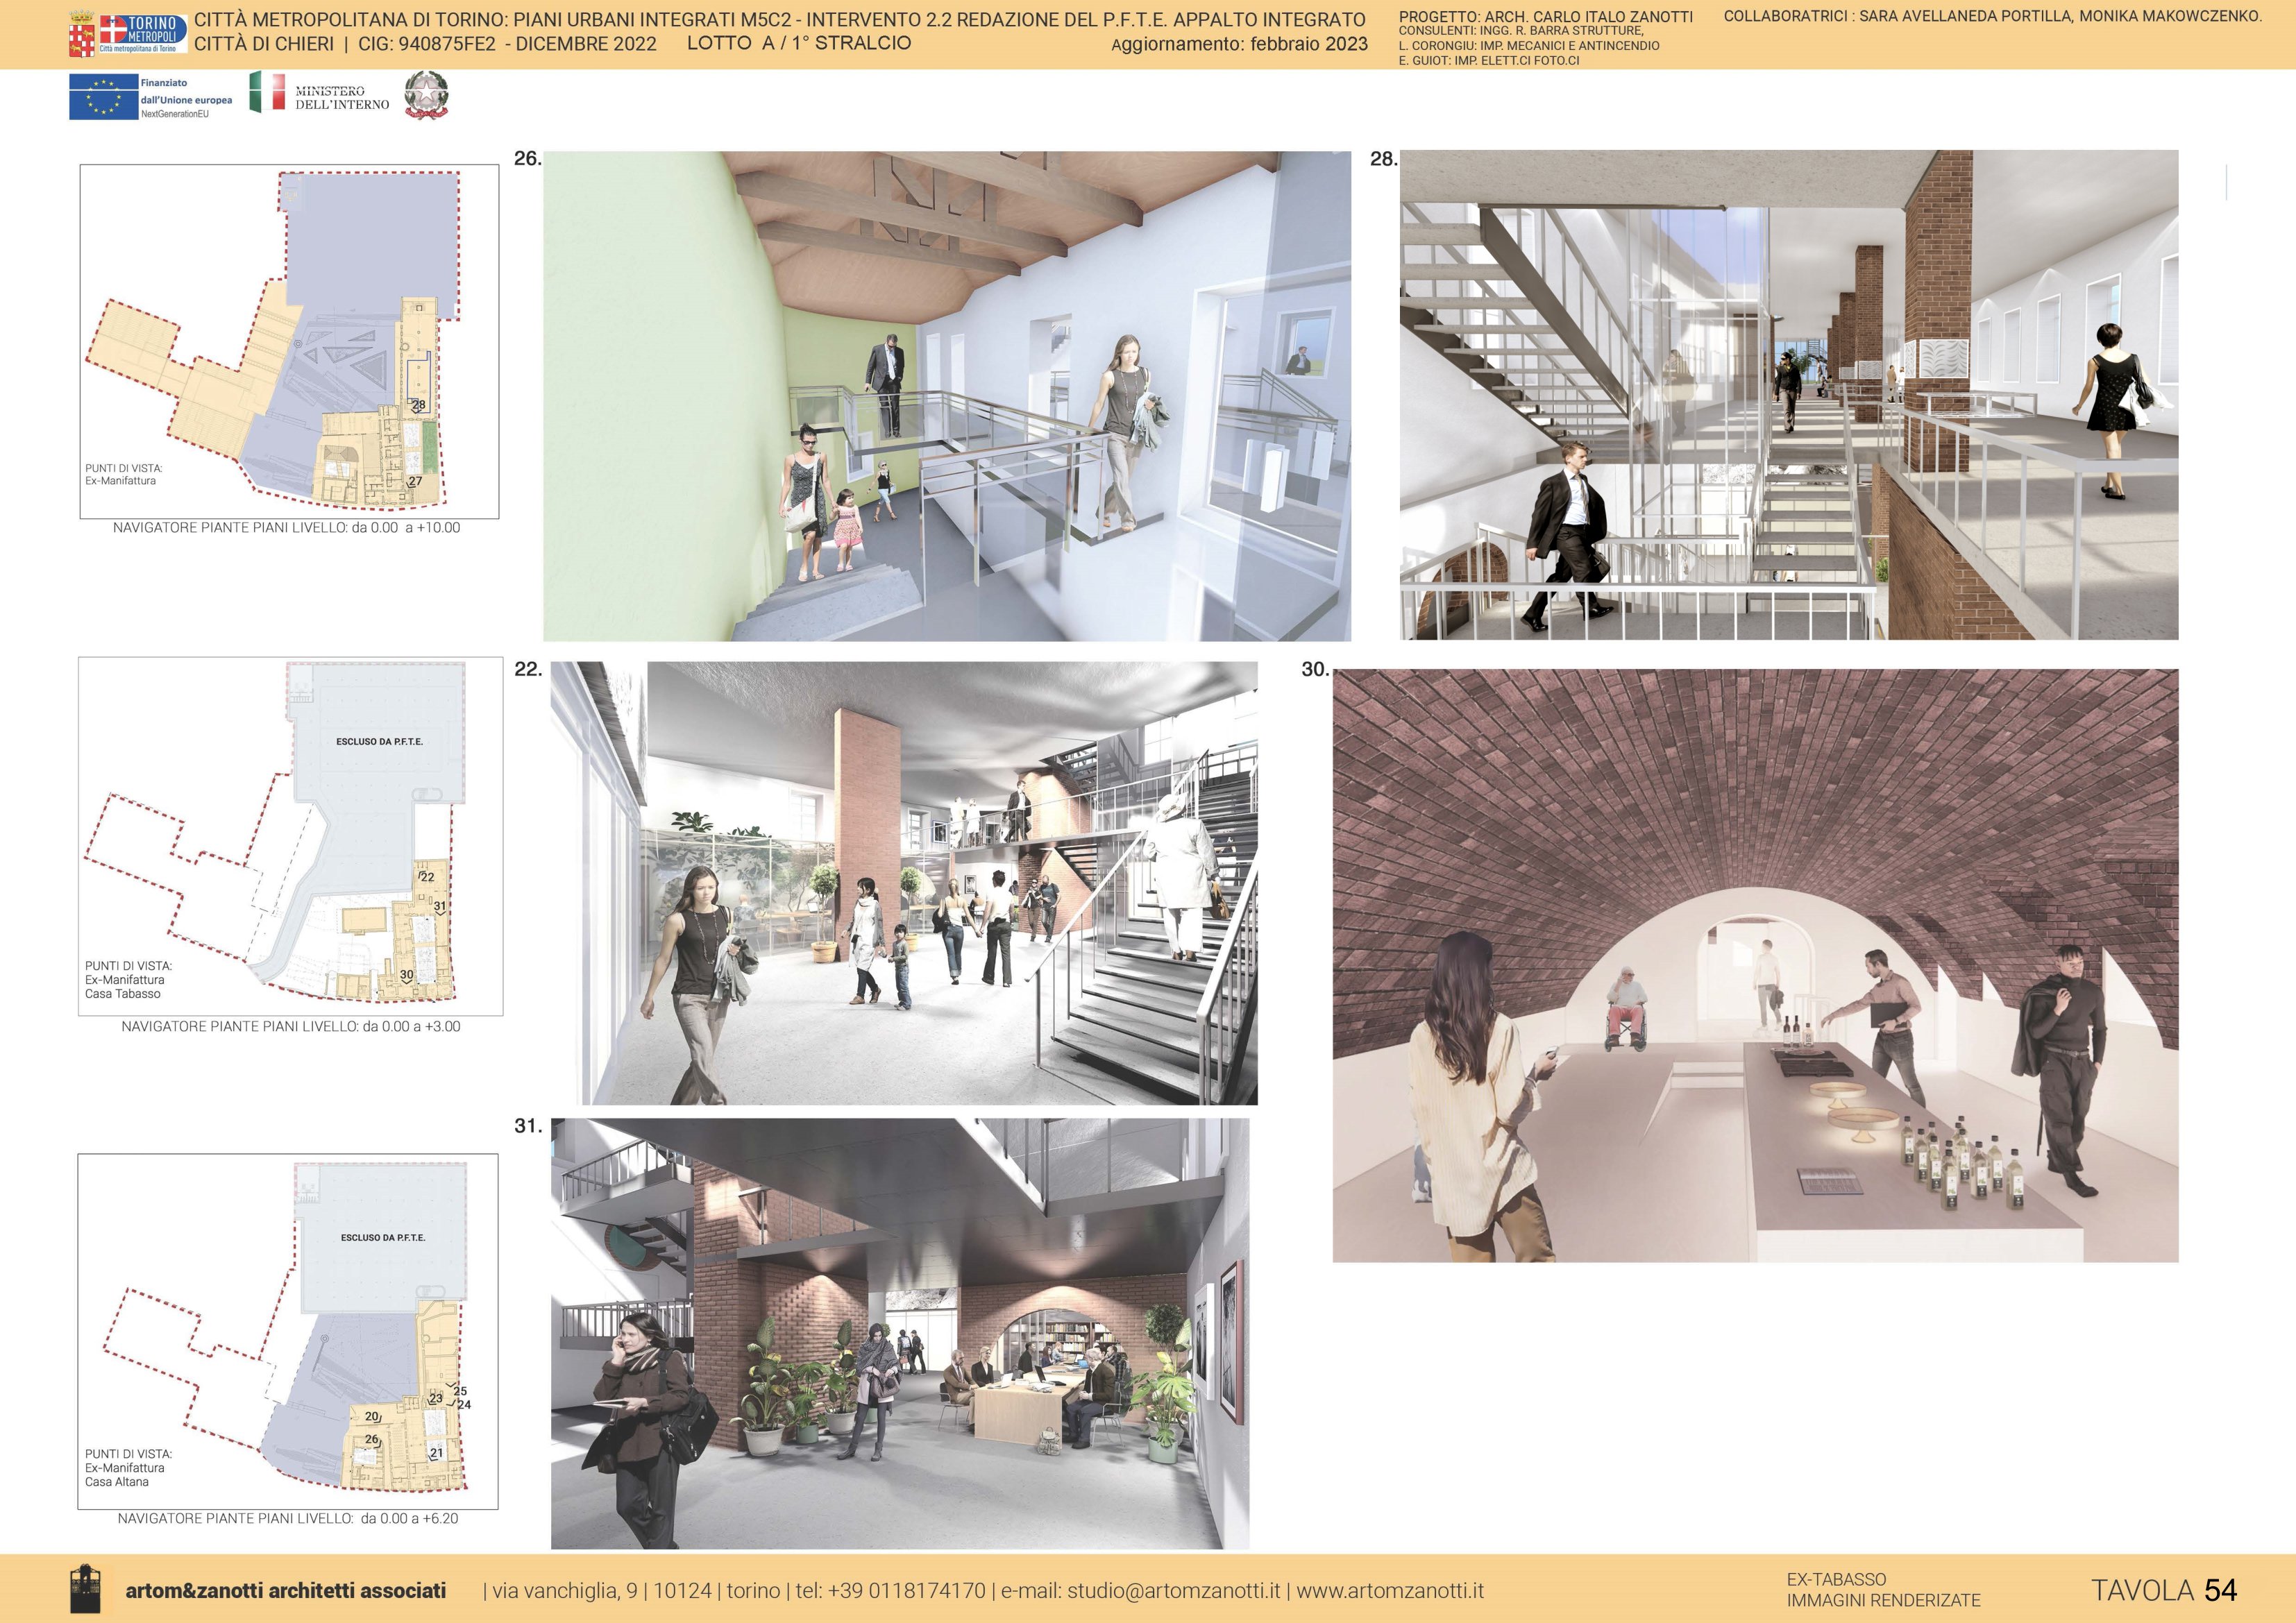Screen dimensions: 2296x1623
Task: Click the ESCLUSO DA P.F.T.E. label in middle plan
Action: 379,742
